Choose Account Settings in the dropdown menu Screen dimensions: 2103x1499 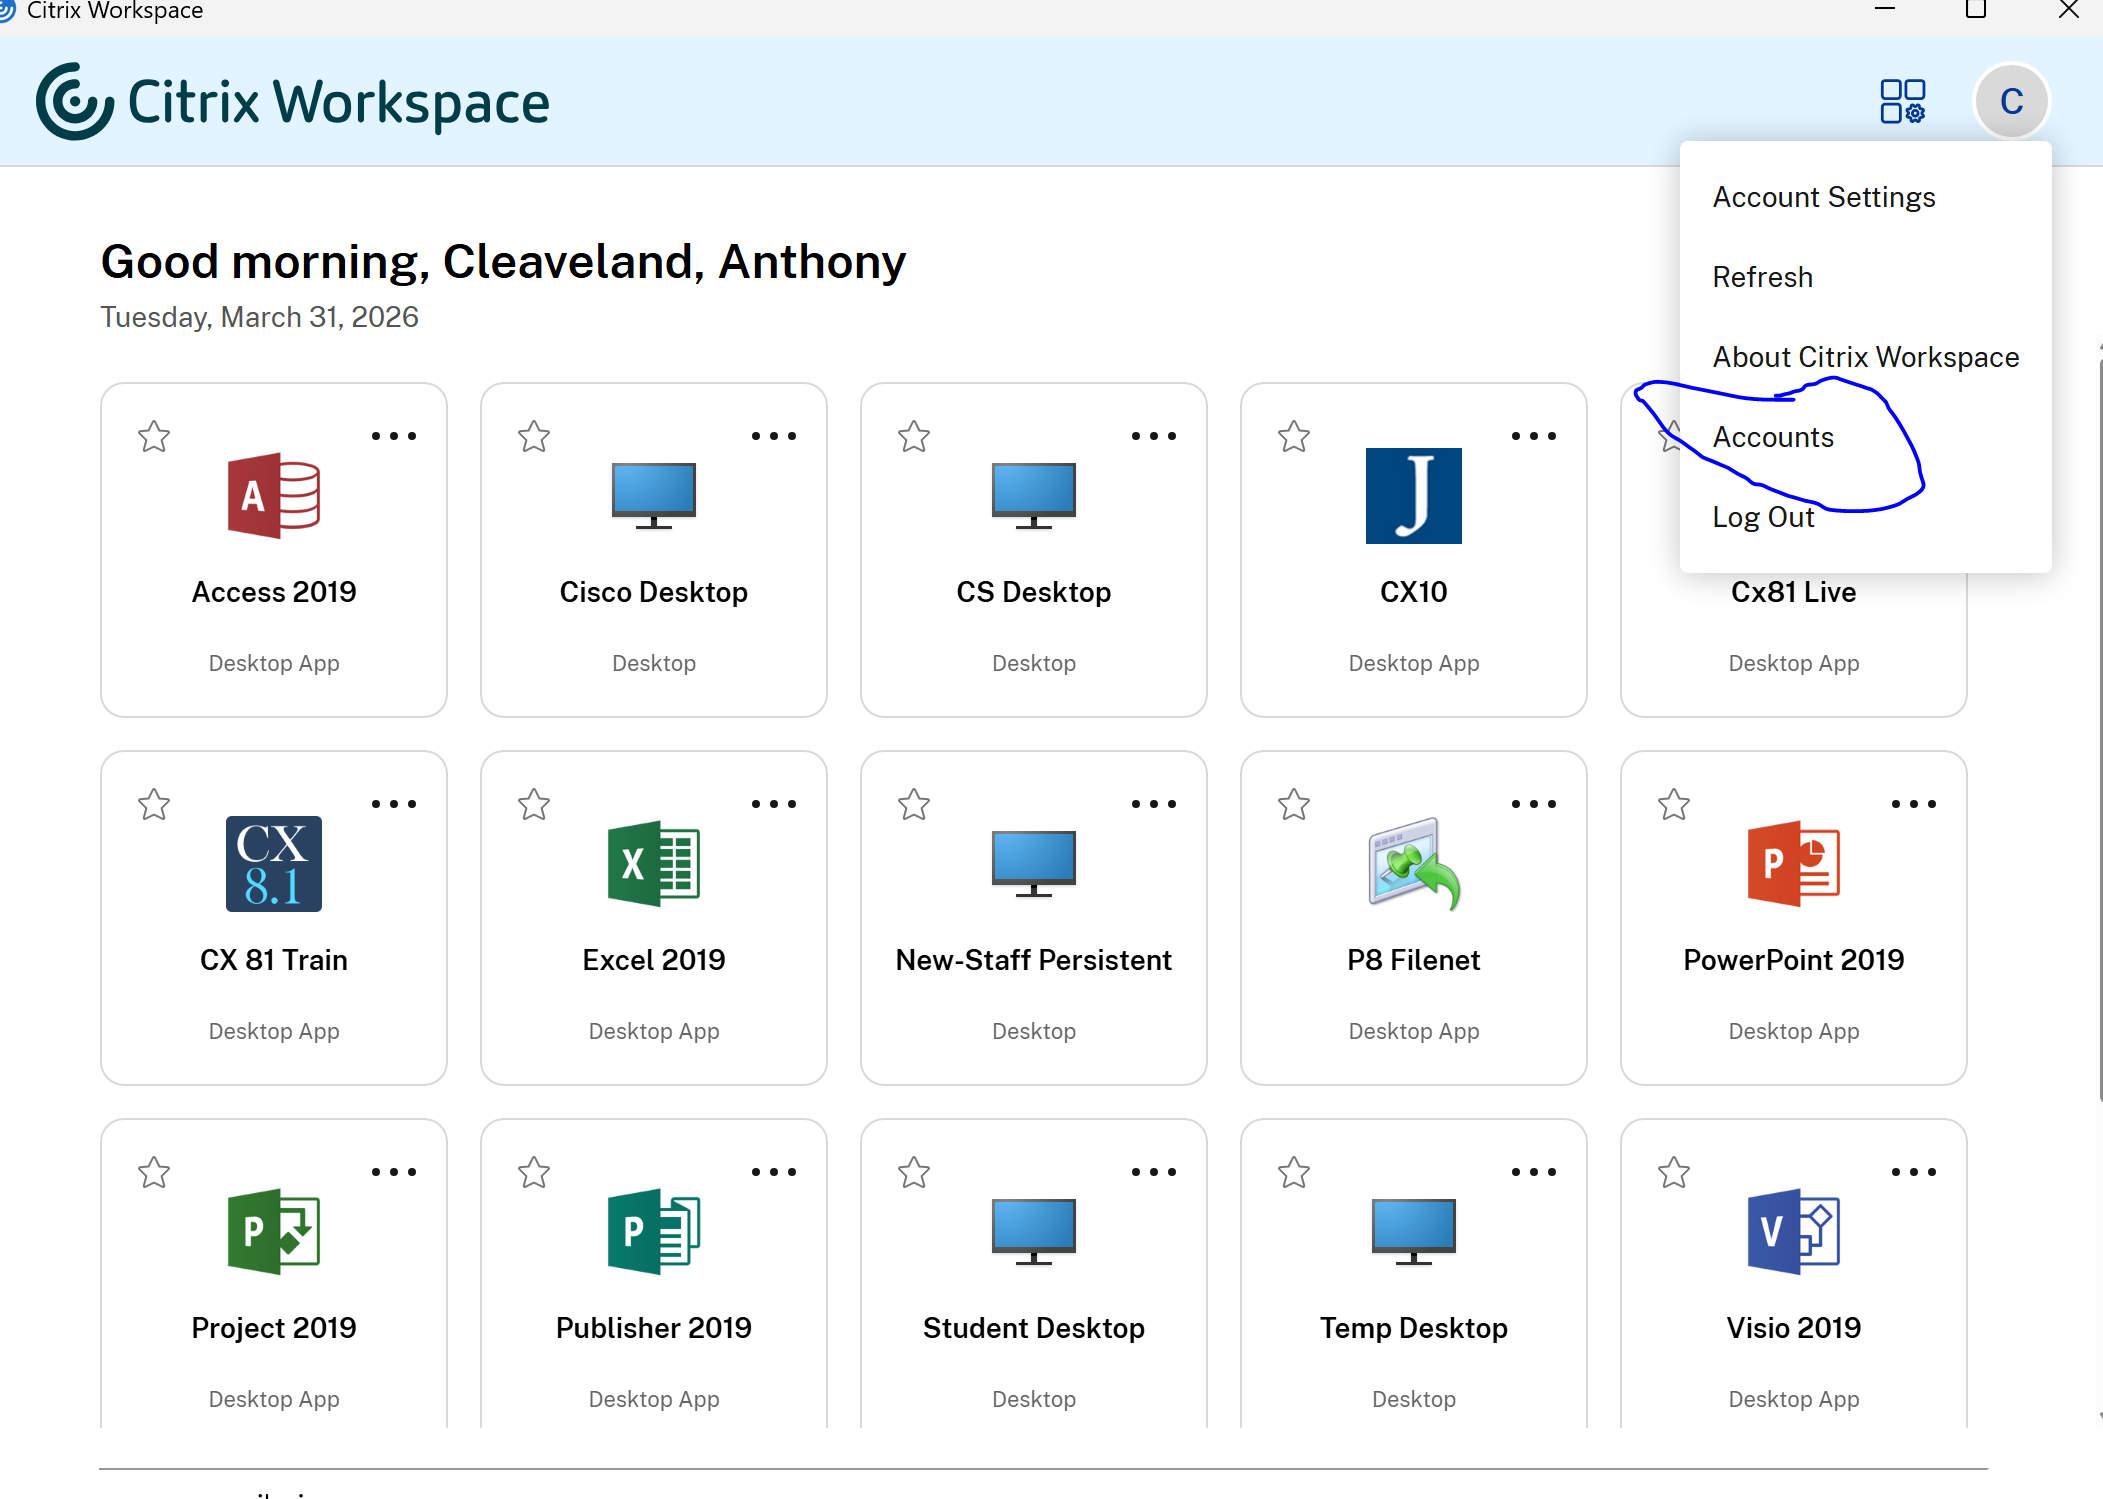[1823, 197]
